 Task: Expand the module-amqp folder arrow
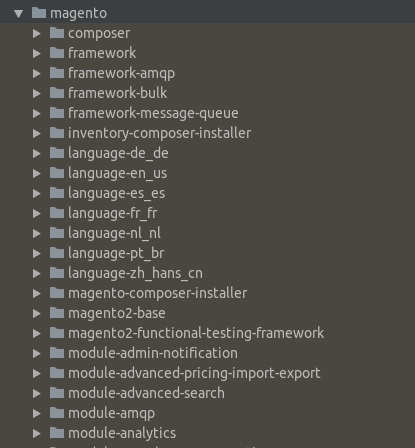(x=37, y=413)
